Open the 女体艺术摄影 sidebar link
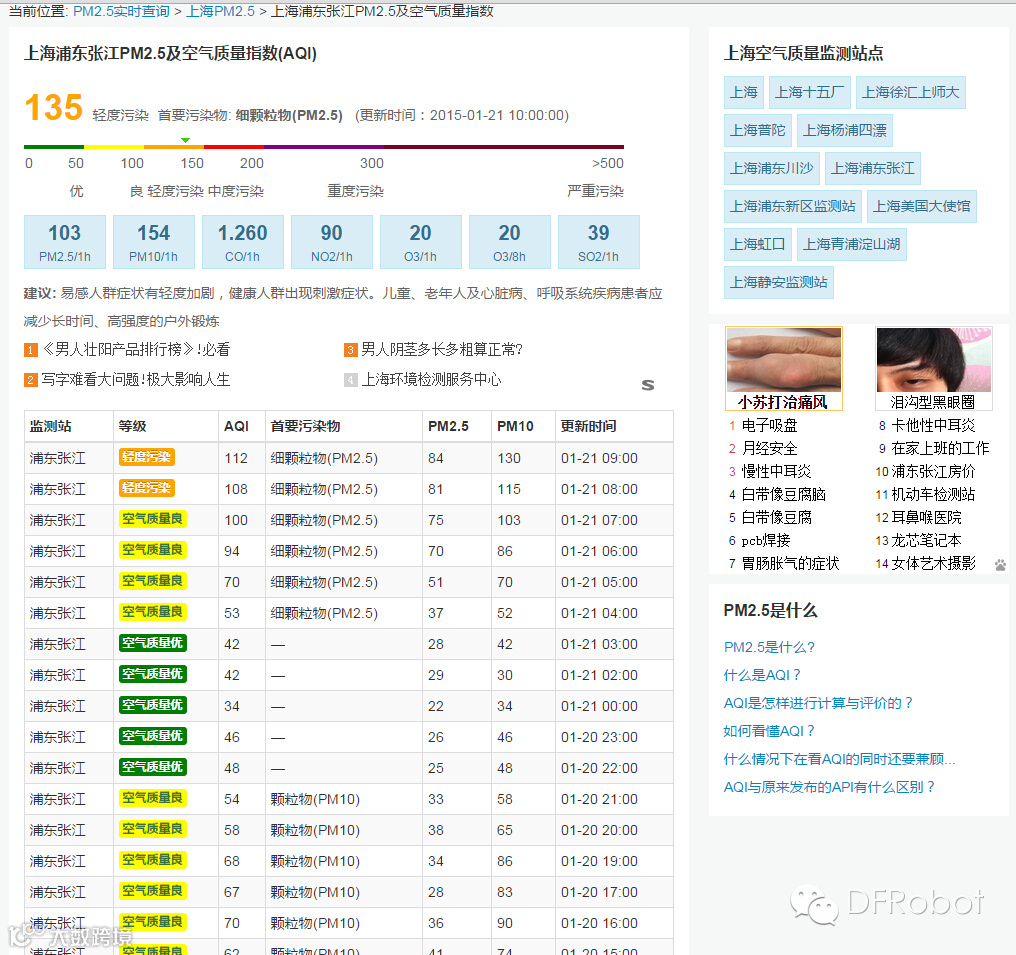 click(x=933, y=564)
